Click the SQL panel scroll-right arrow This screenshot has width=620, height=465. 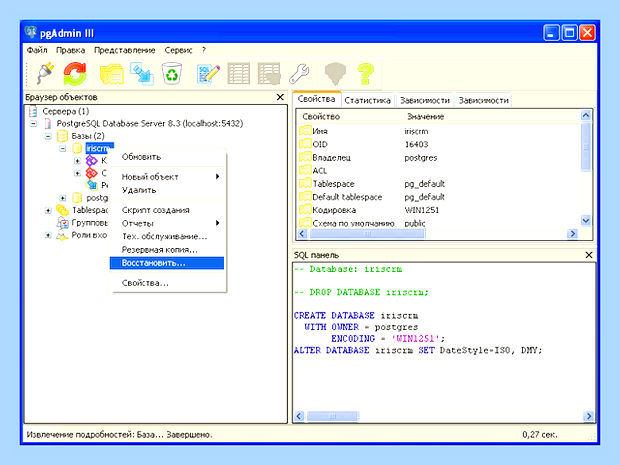(588, 416)
